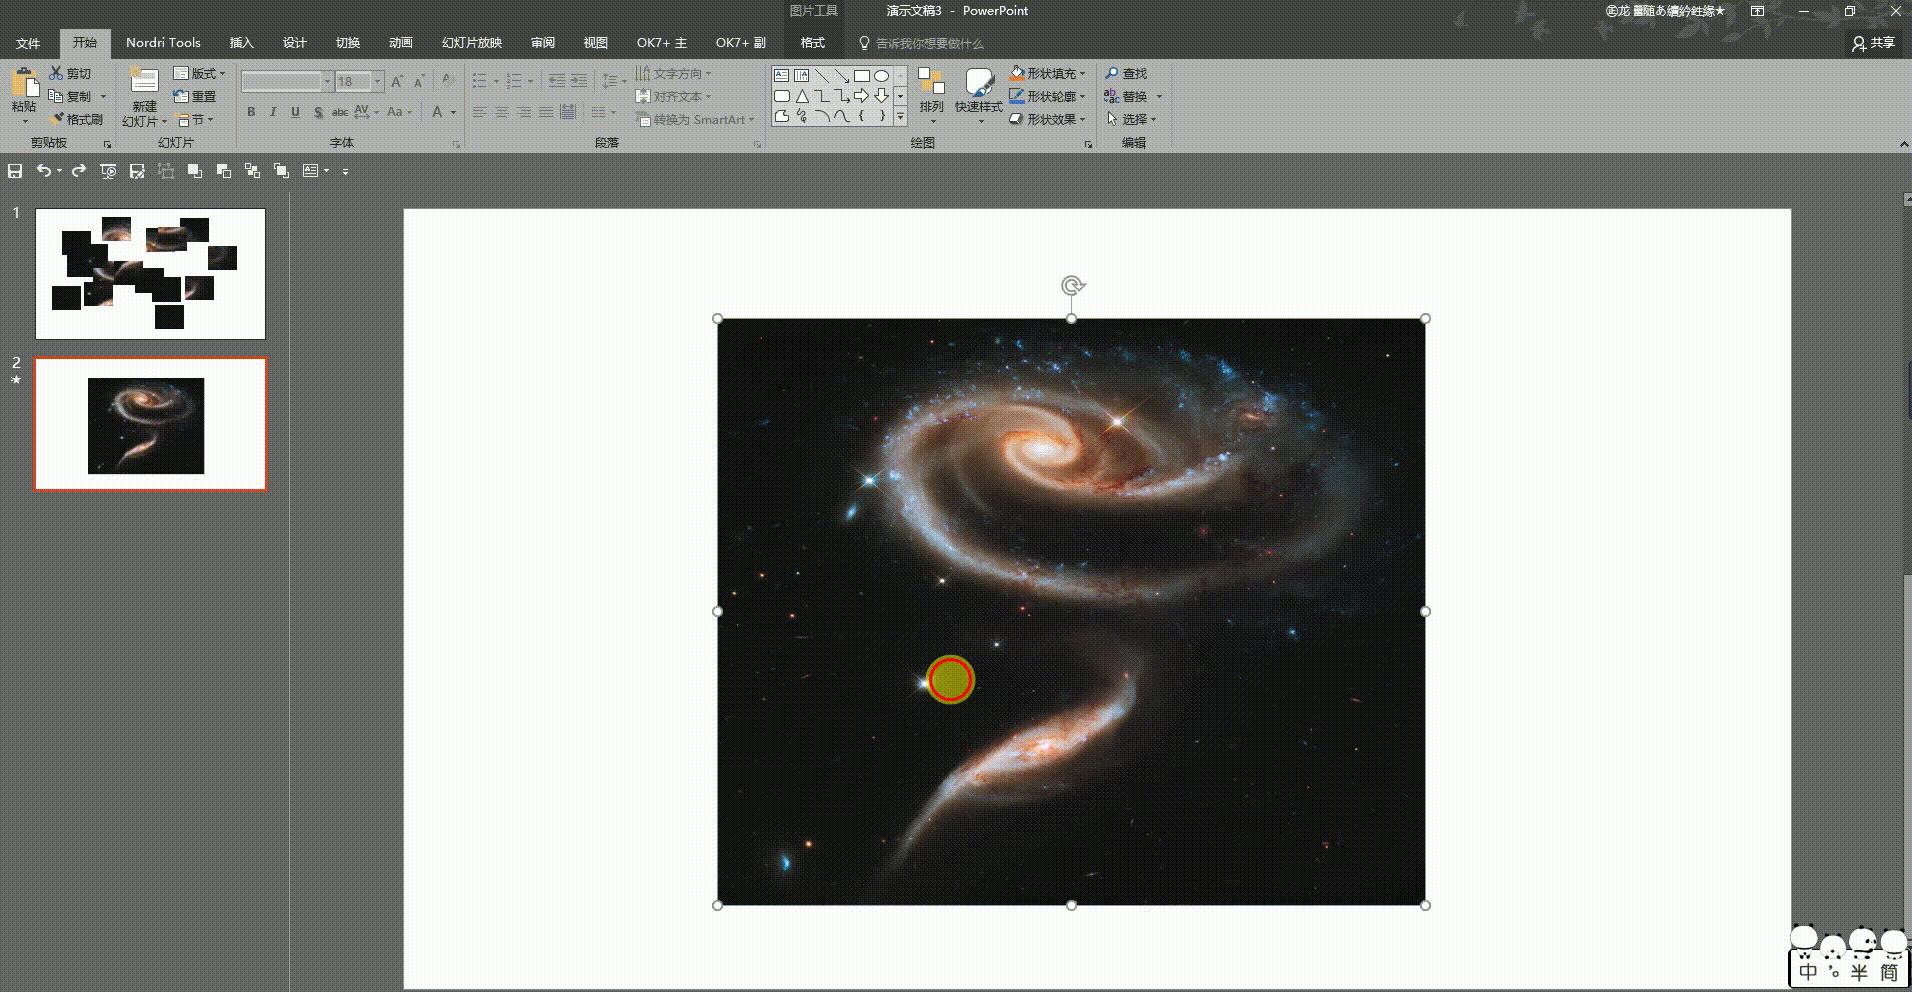
Task: Select the right arrow shape in gallery
Action: click(861, 96)
